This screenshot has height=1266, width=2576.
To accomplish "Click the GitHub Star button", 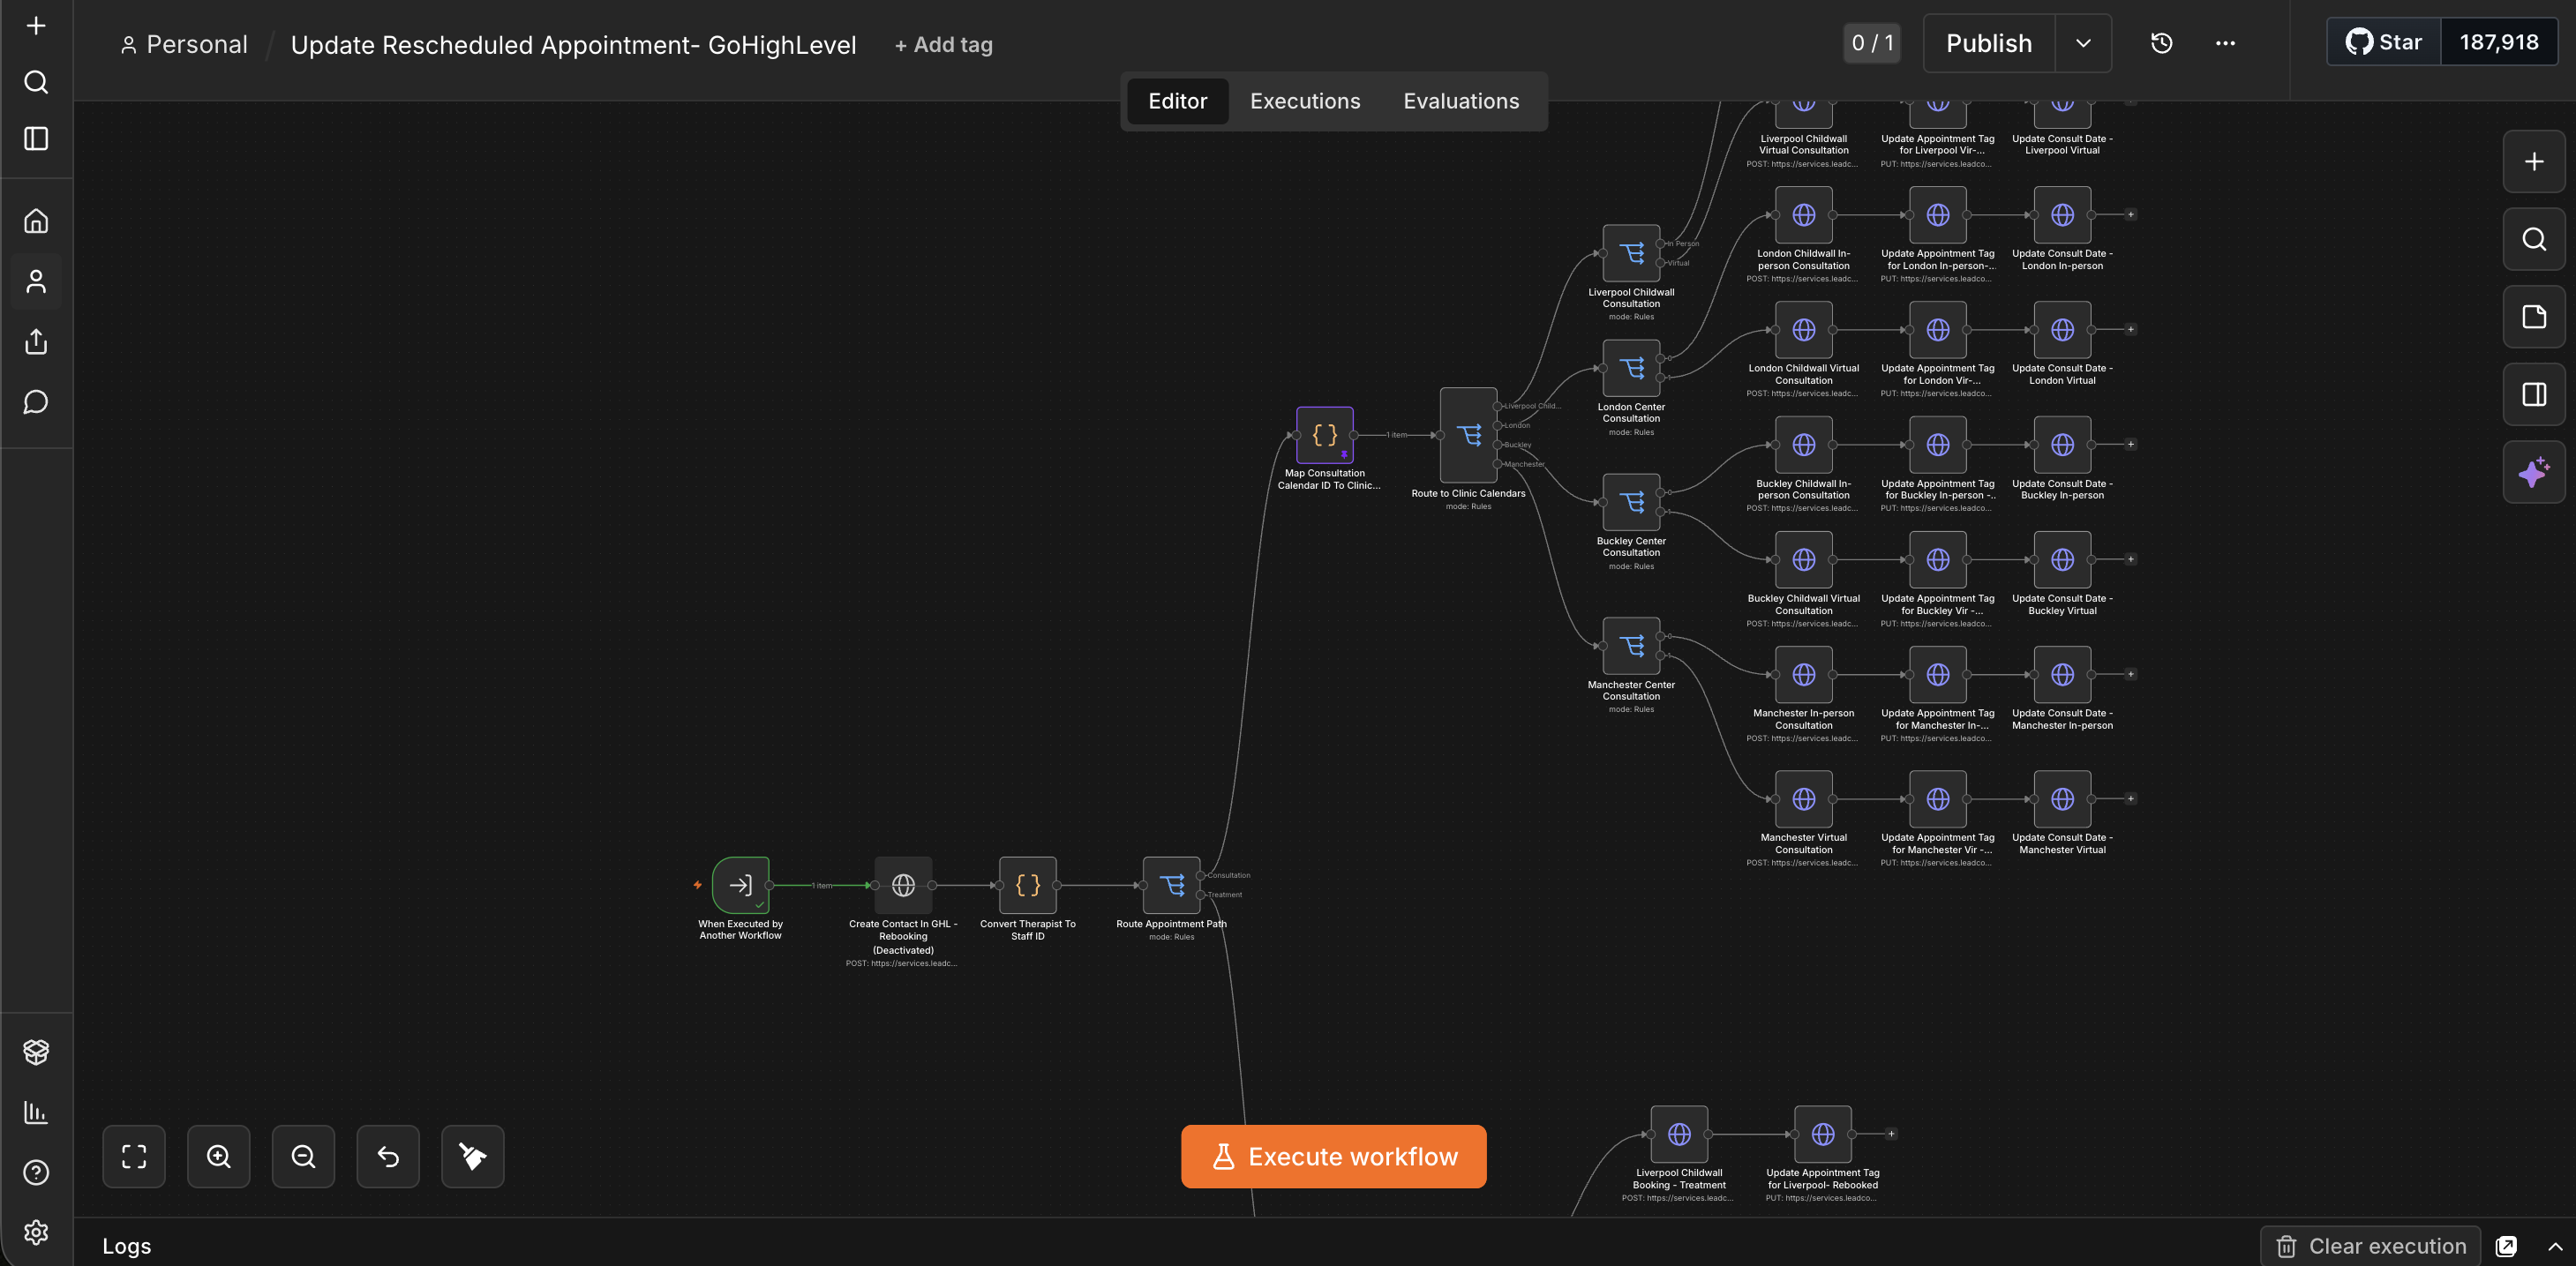I will 2384,42.
